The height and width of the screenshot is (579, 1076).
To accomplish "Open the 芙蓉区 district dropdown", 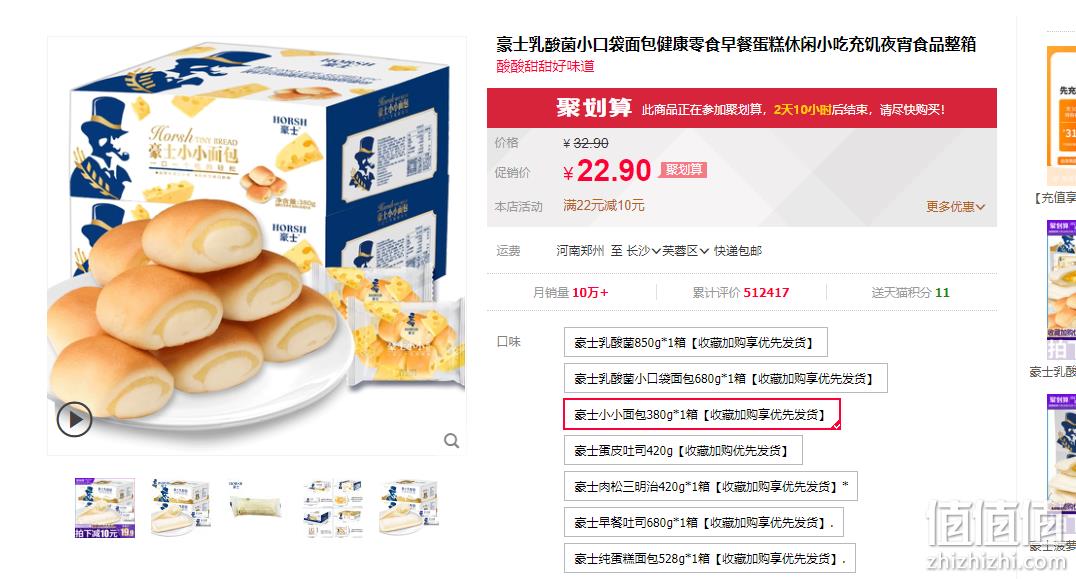I will click(x=685, y=250).
